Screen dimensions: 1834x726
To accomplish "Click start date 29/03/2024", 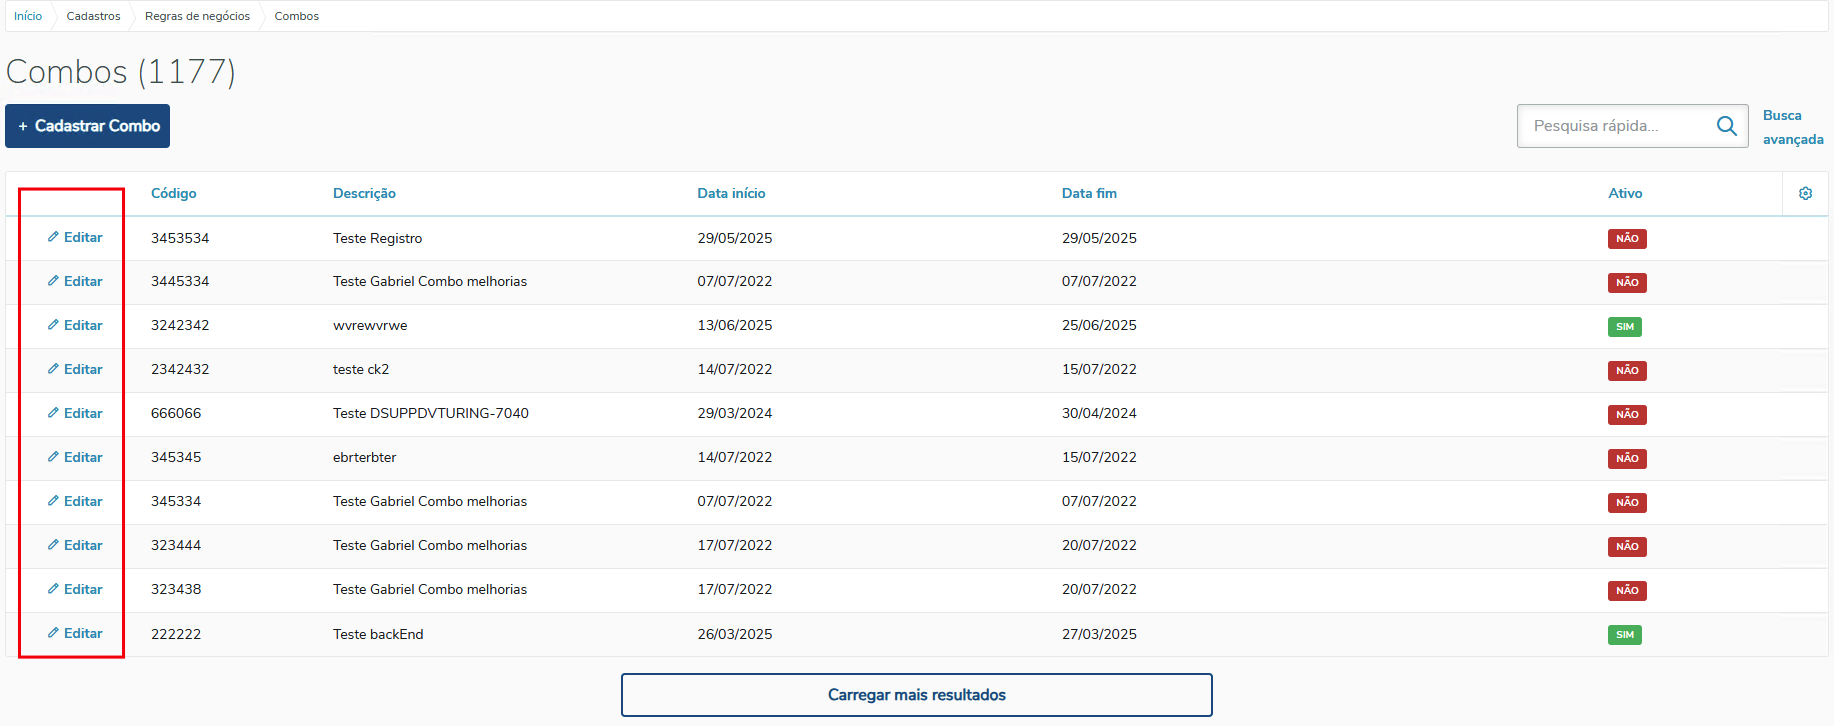I will pyautogui.click(x=735, y=413).
